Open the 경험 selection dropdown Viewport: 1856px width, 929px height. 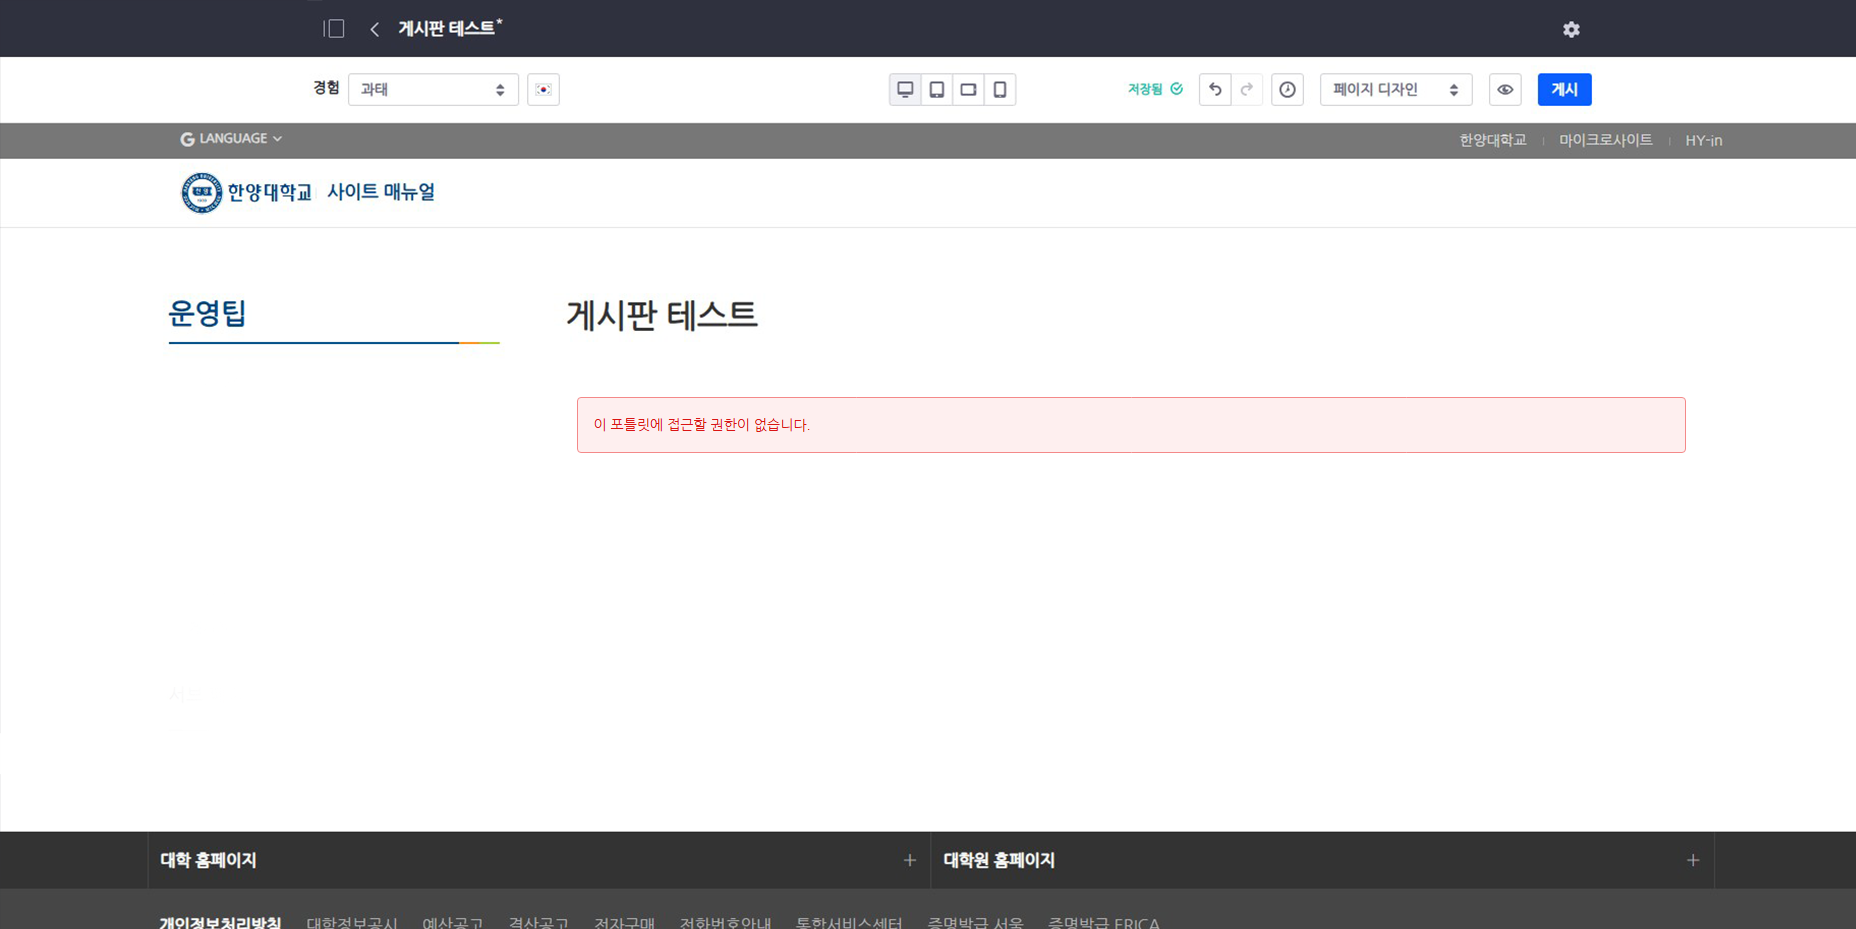click(433, 90)
